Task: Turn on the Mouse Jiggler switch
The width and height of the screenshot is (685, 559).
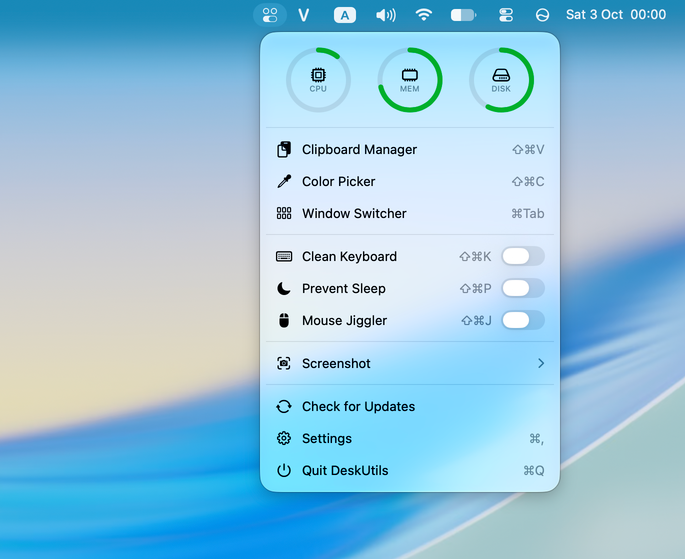Action: click(523, 321)
